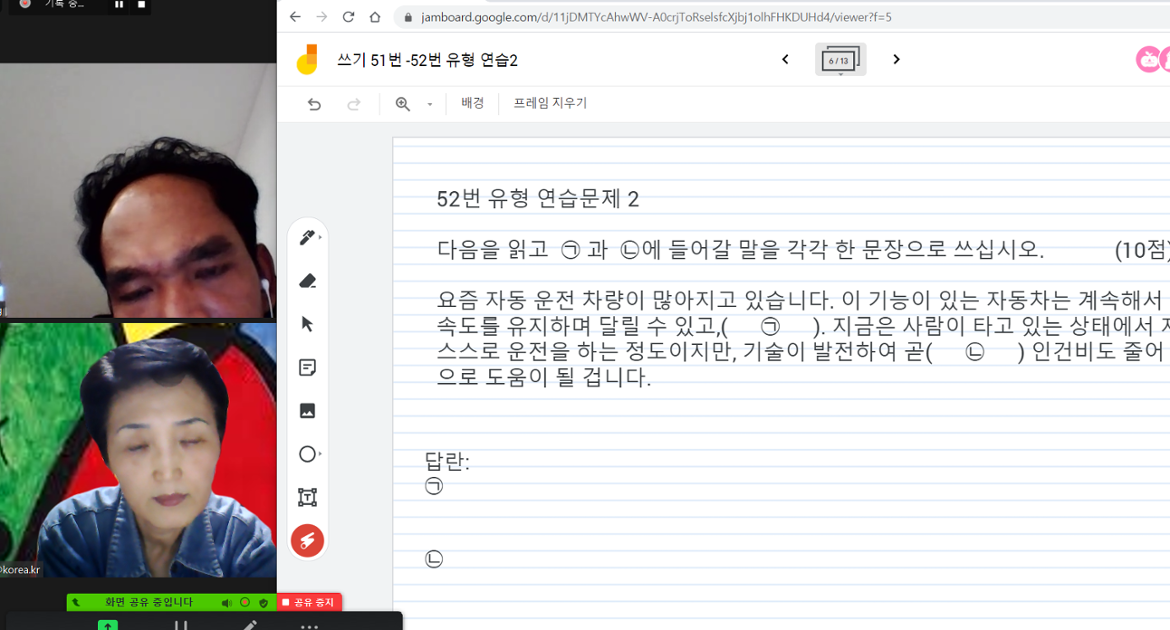Image resolution: width=1170 pixels, height=630 pixels.
Task: Click the speaker icon on the sharing bar
Action: tap(226, 602)
